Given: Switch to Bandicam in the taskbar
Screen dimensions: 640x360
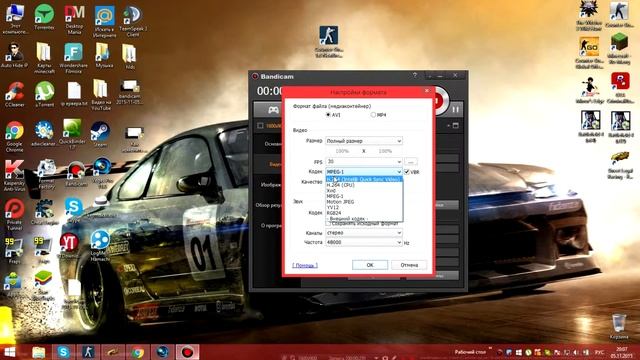Looking at the screenshot, I should click(x=187, y=352).
